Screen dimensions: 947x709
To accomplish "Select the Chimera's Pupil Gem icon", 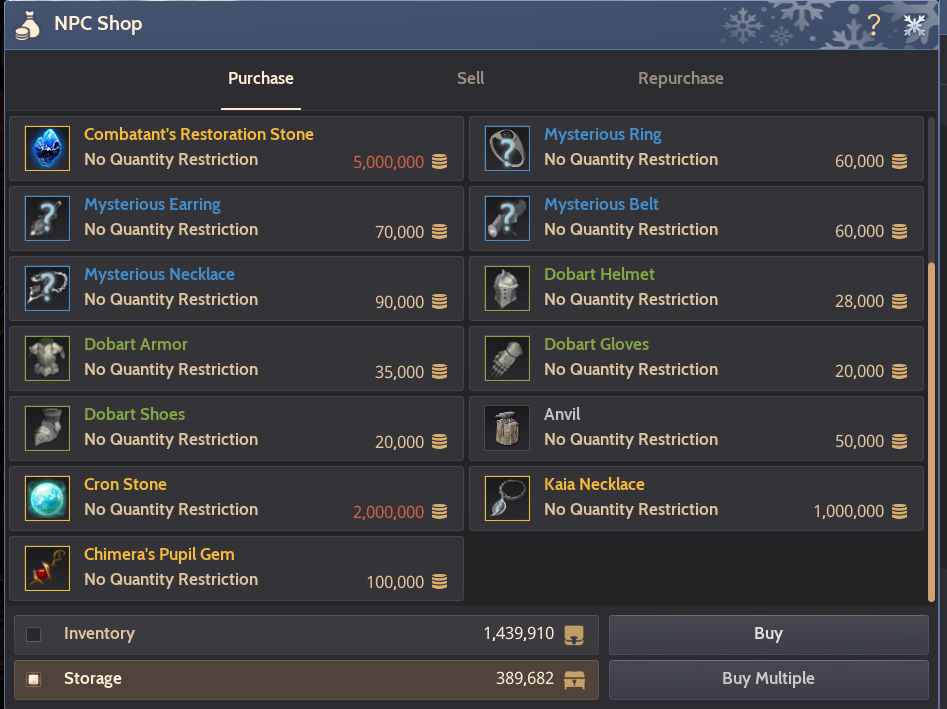I will pos(47,568).
